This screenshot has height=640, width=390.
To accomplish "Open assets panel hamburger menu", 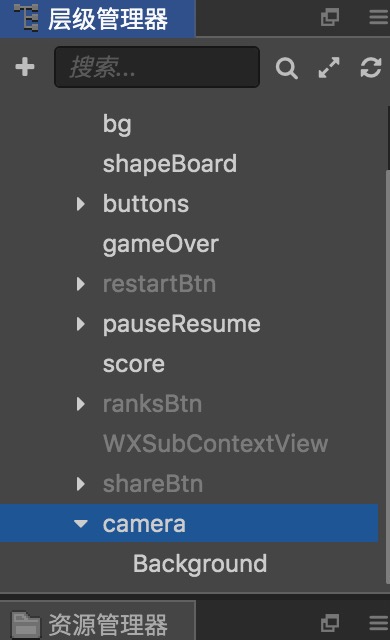I will click(379, 623).
